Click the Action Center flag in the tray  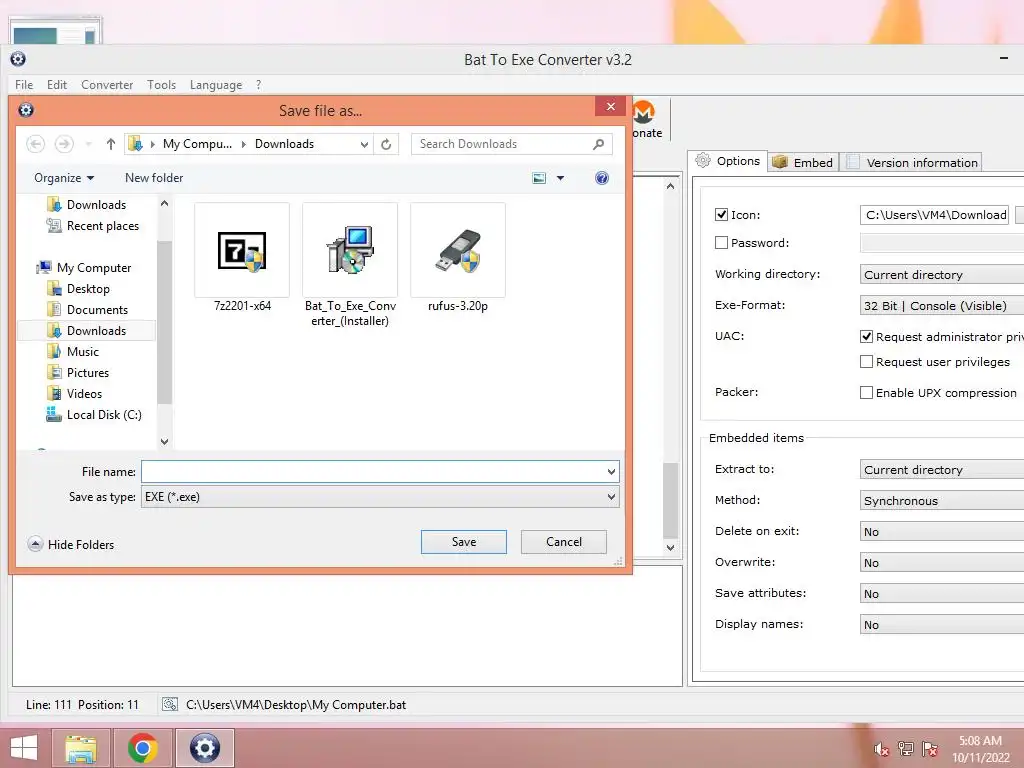930,748
